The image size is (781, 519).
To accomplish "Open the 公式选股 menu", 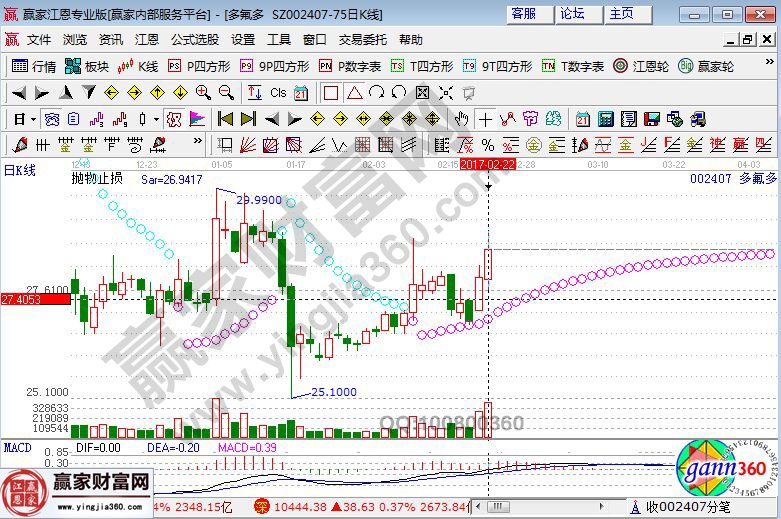I will [x=194, y=39].
